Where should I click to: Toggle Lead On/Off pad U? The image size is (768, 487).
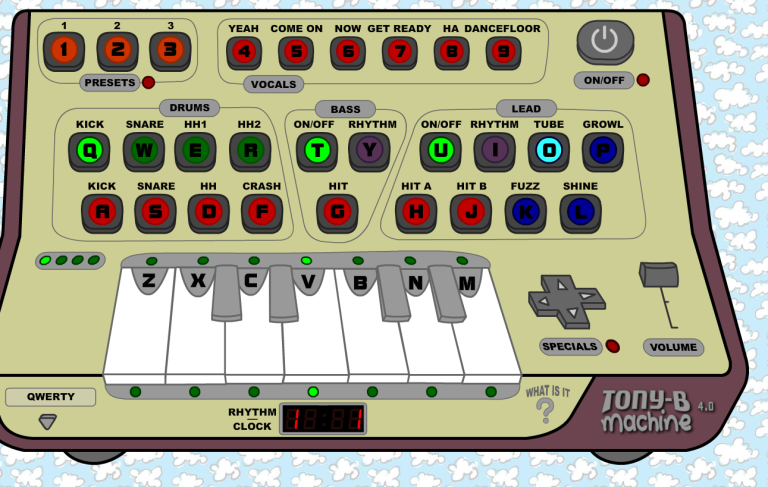tap(439, 150)
